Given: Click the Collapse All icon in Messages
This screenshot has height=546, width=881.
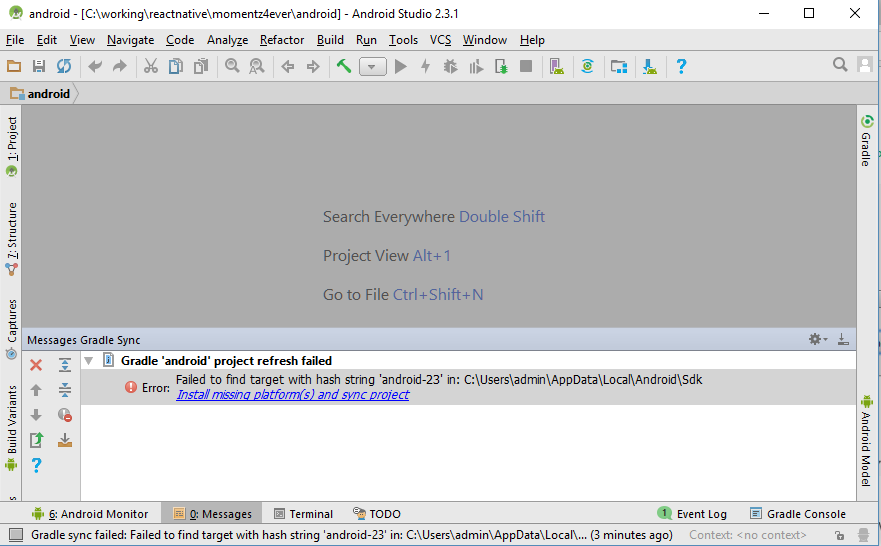Looking at the screenshot, I should pyautogui.click(x=65, y=390).
